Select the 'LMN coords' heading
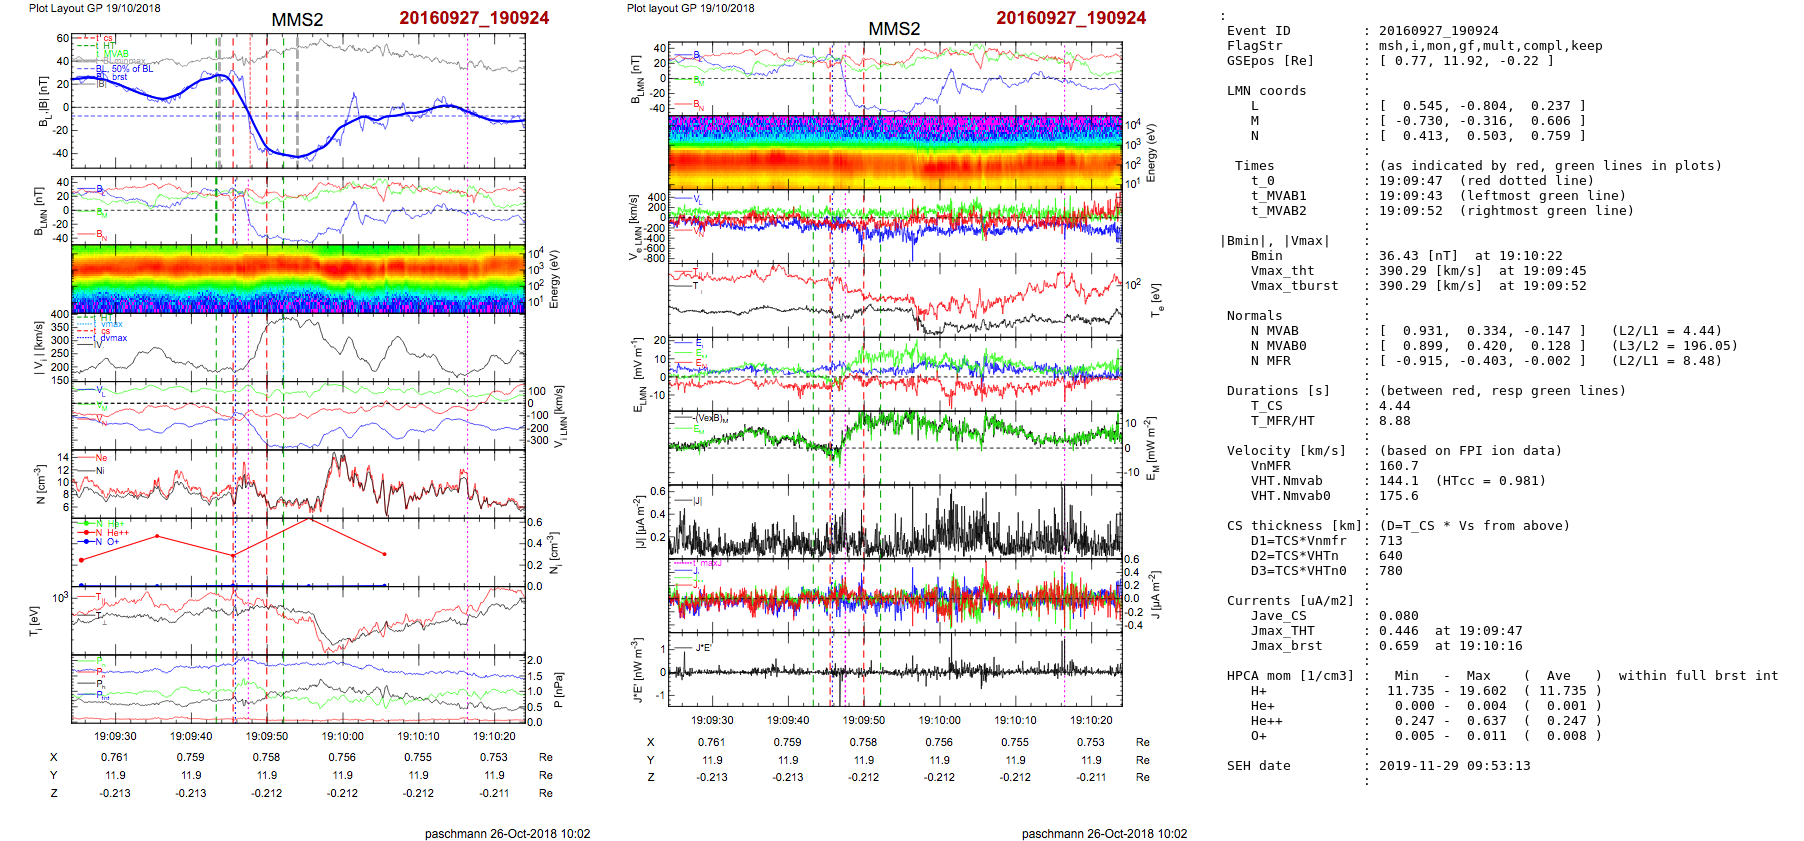The image size is (1804, 841). pyautogui.click(x=1266, y=91)
